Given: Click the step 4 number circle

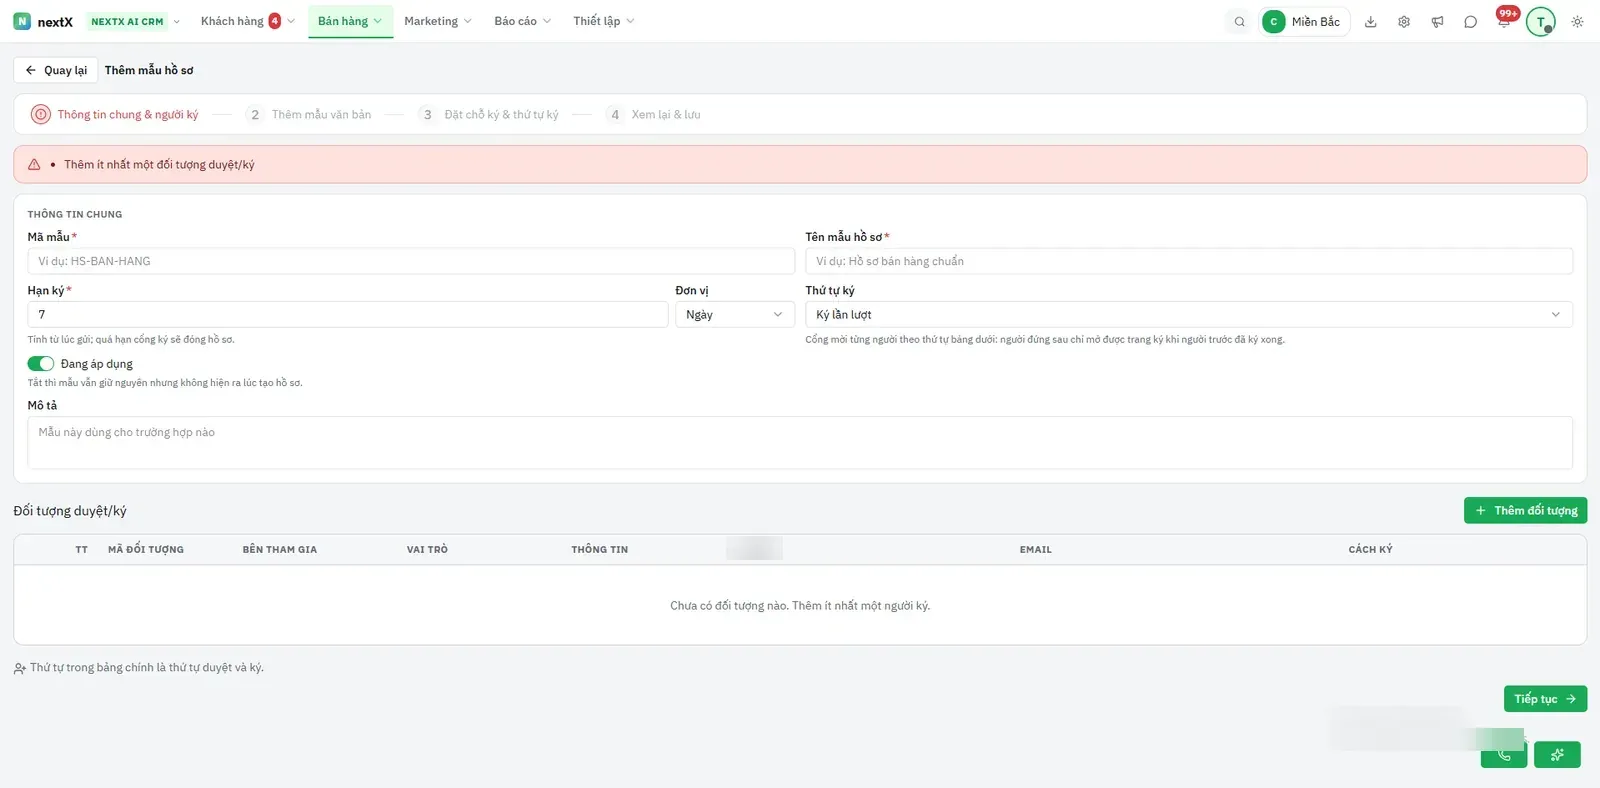Looking at the screenshot, I should (x=615, y=114).
